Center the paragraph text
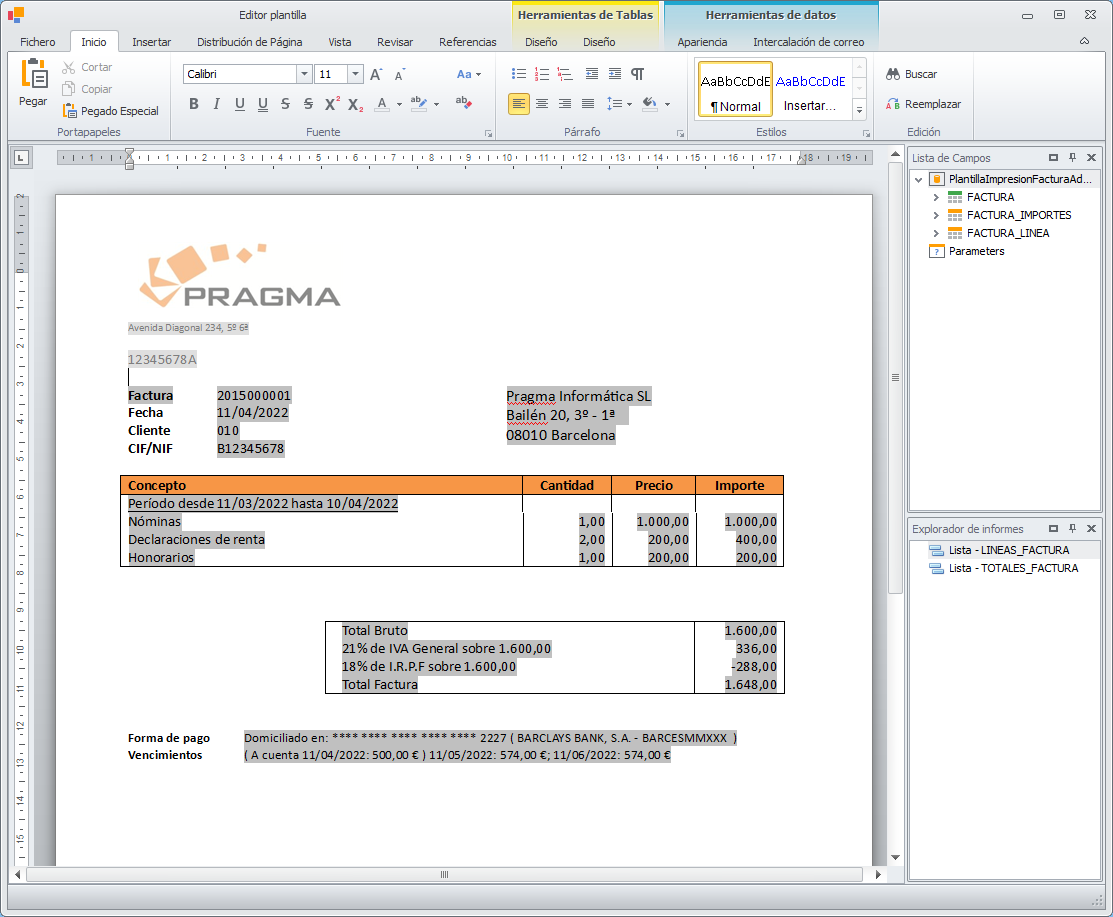1113x917 pixels. pyautogui.click(x=542, y=104)
